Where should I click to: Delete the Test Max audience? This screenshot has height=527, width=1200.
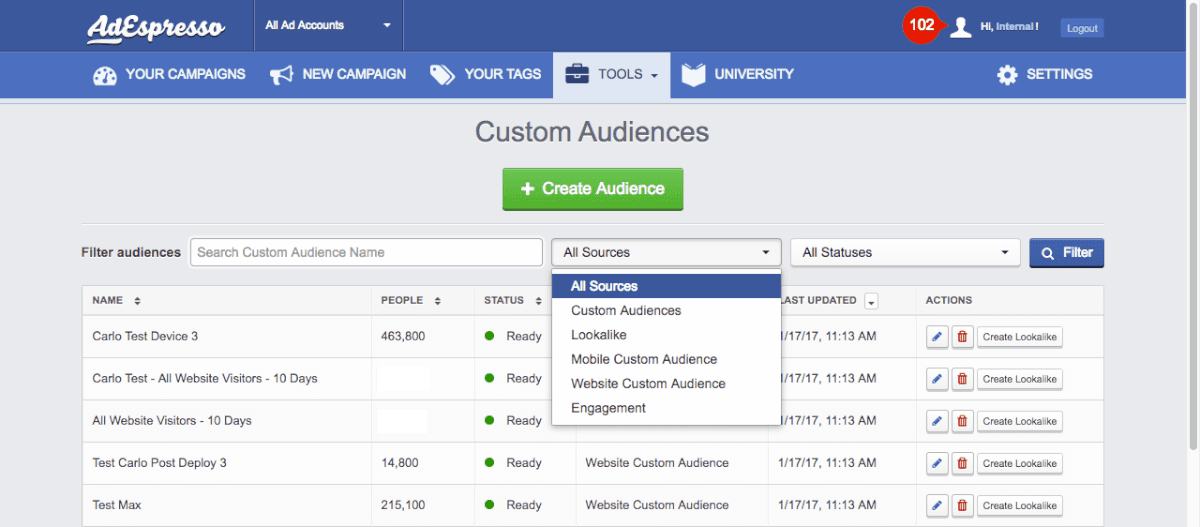click(962, 506)
